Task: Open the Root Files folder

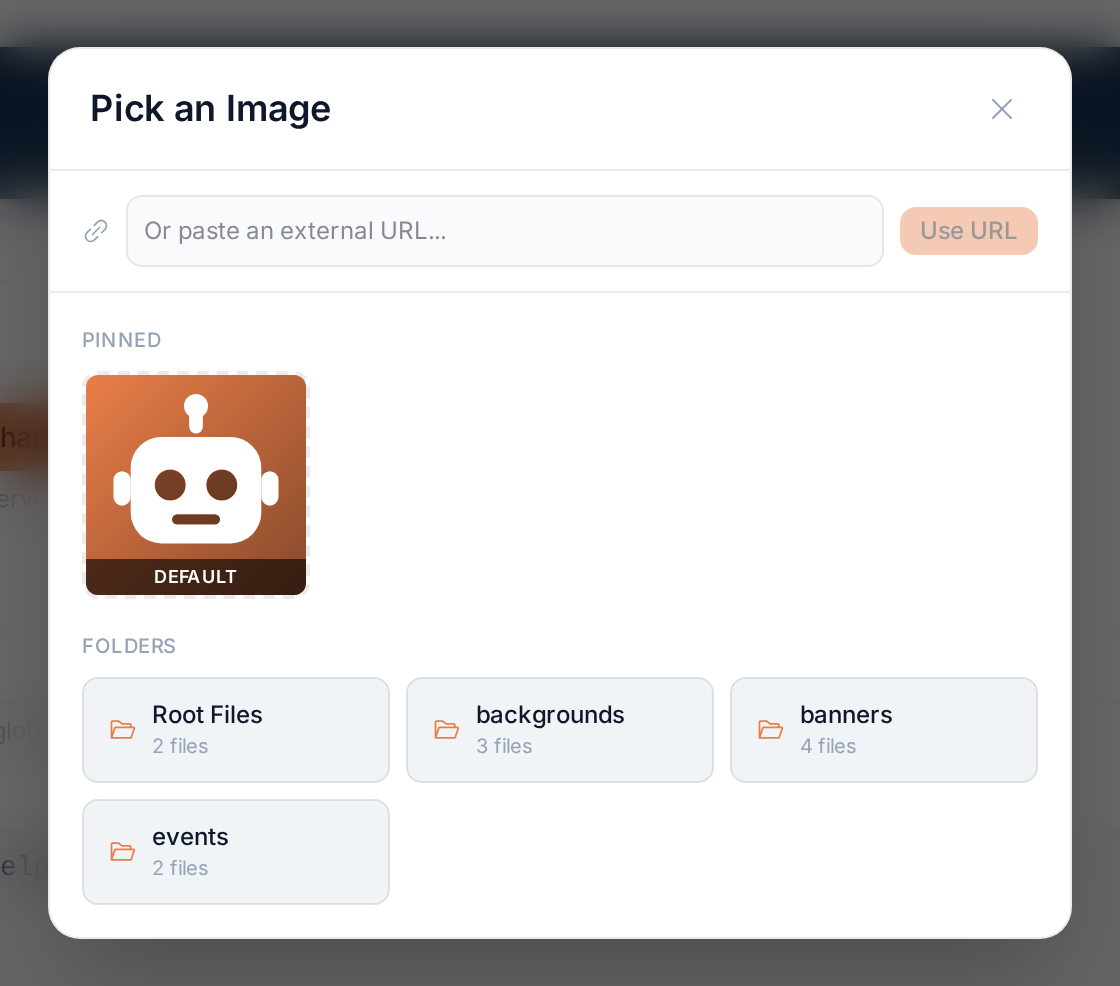Action: coord(236,729)
